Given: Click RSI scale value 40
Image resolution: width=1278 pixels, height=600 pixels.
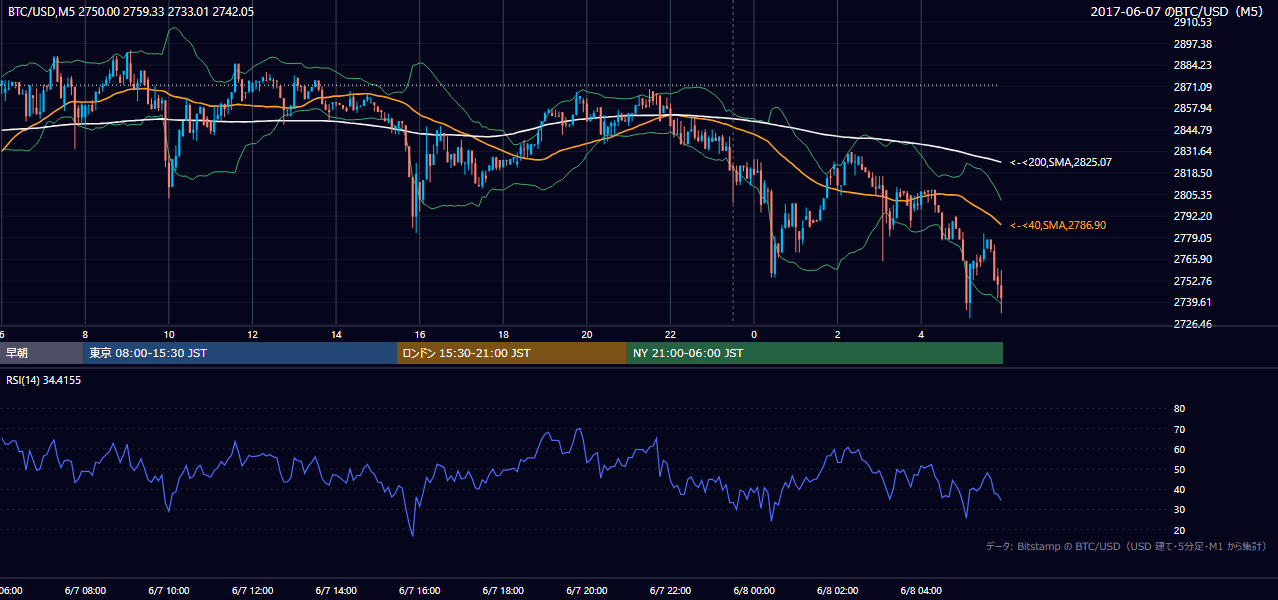Looking at the screenshot, I should (1179, 490).
